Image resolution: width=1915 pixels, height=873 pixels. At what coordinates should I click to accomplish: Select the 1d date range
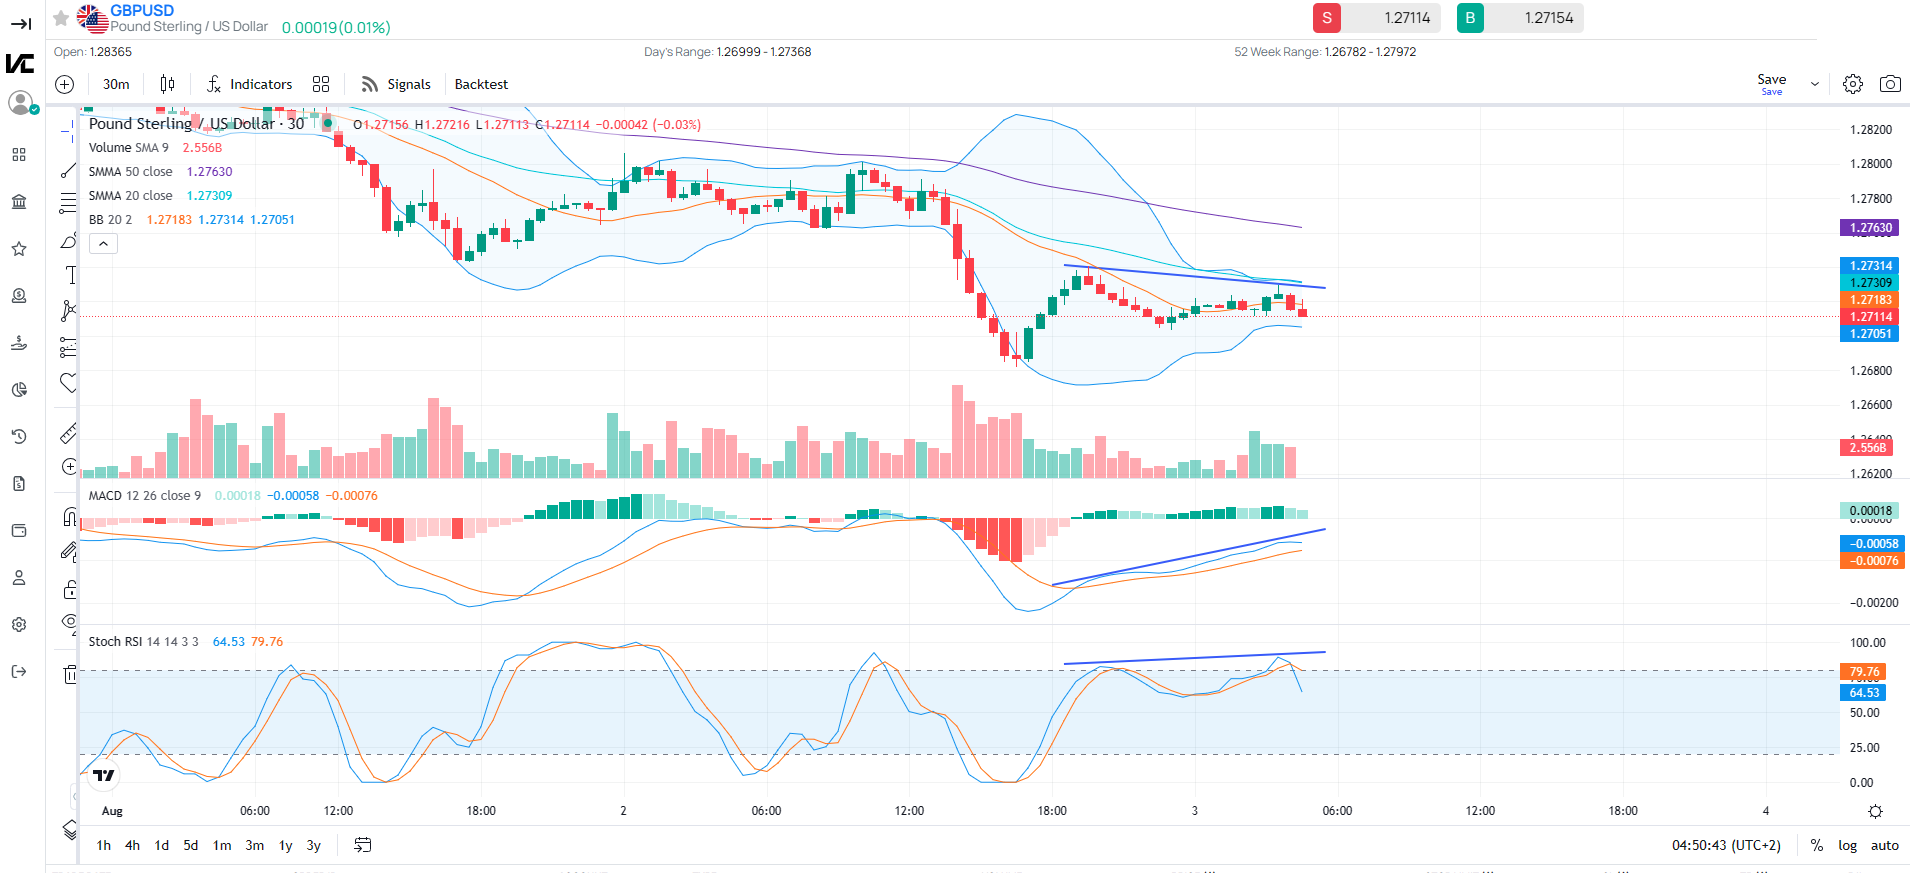tap(161, 845)
